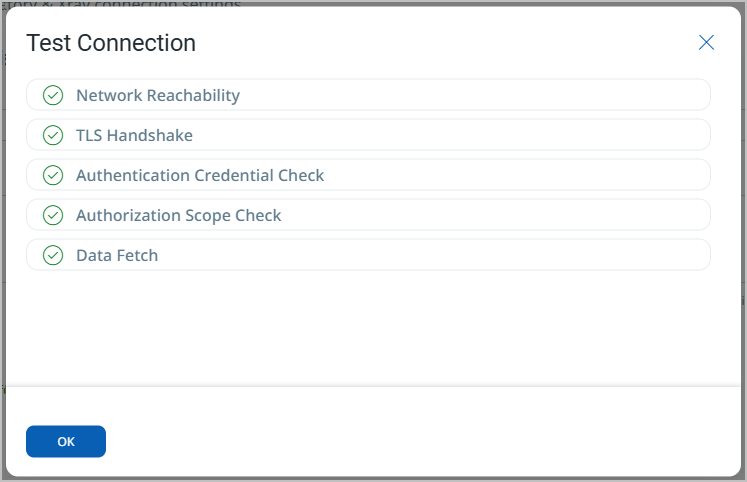Click the Authorization Scope Check label

click(x=179, y=215)
